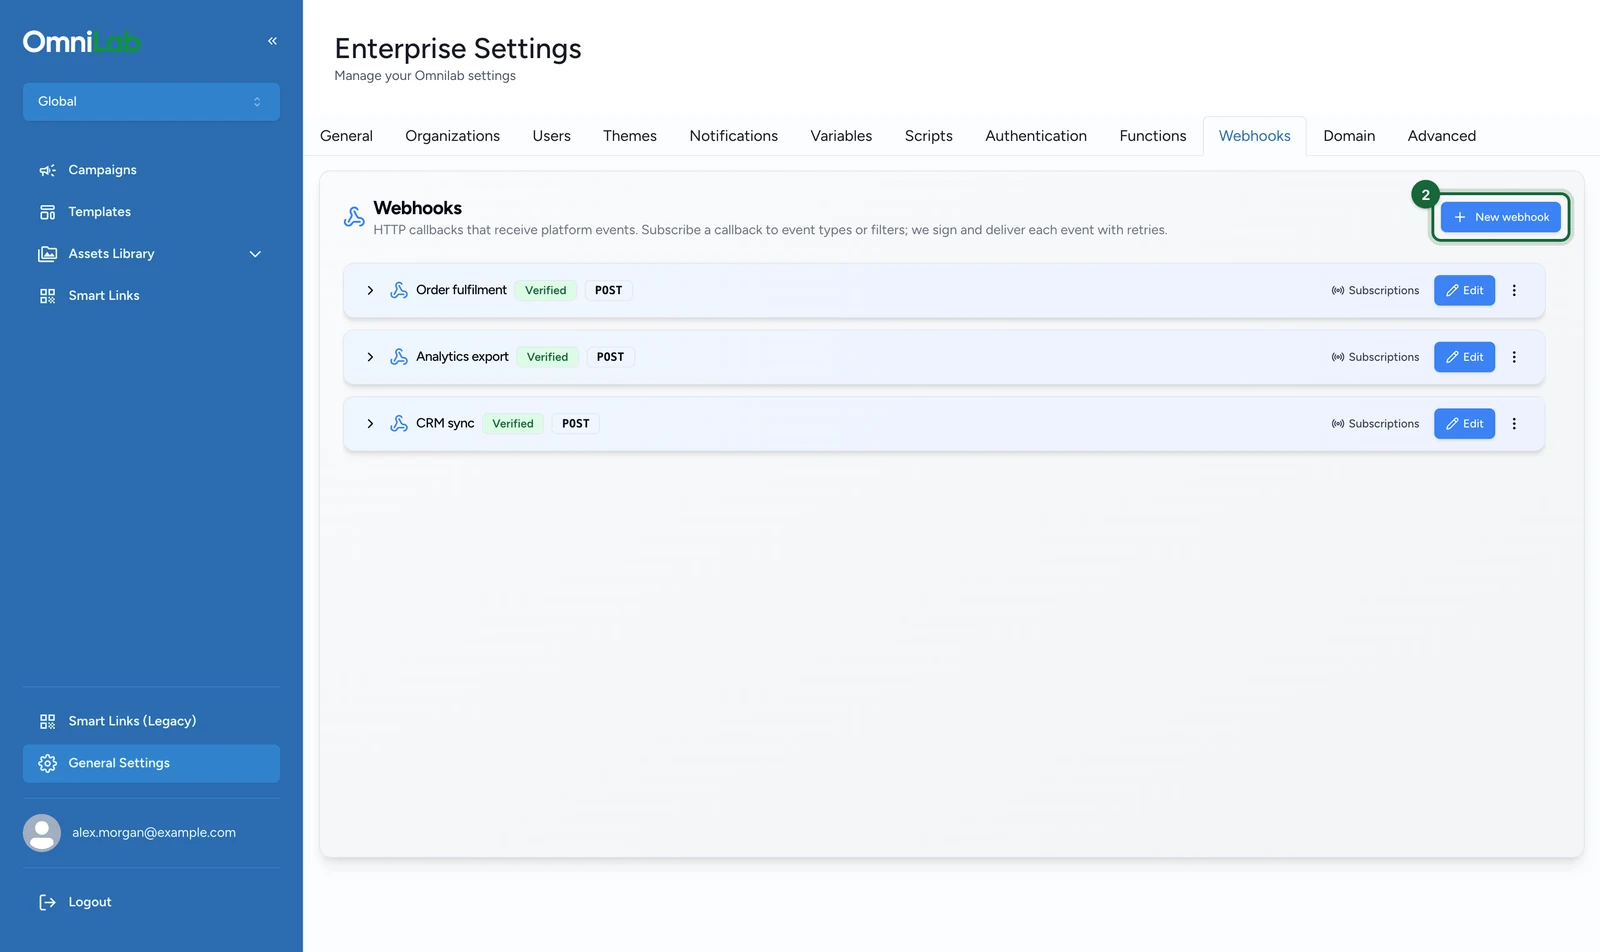Open more options for Order fulfilment webhook
Image resolution: width=1600 pixels, height=952 pixels.
pos(1514,290)
